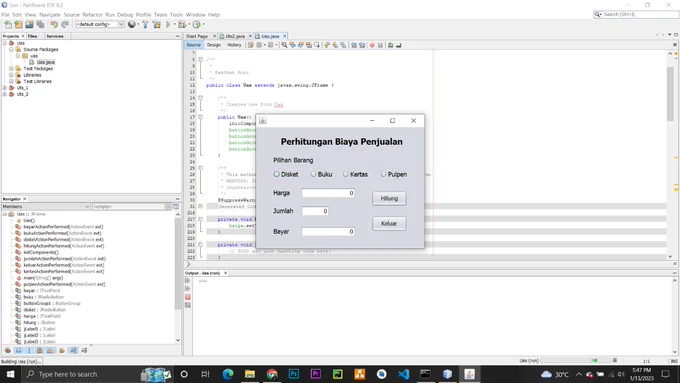The width and height of the screenshot is (680, 383).
Task: Switch to the Start Page tab
Action: (x=197, y=36)
